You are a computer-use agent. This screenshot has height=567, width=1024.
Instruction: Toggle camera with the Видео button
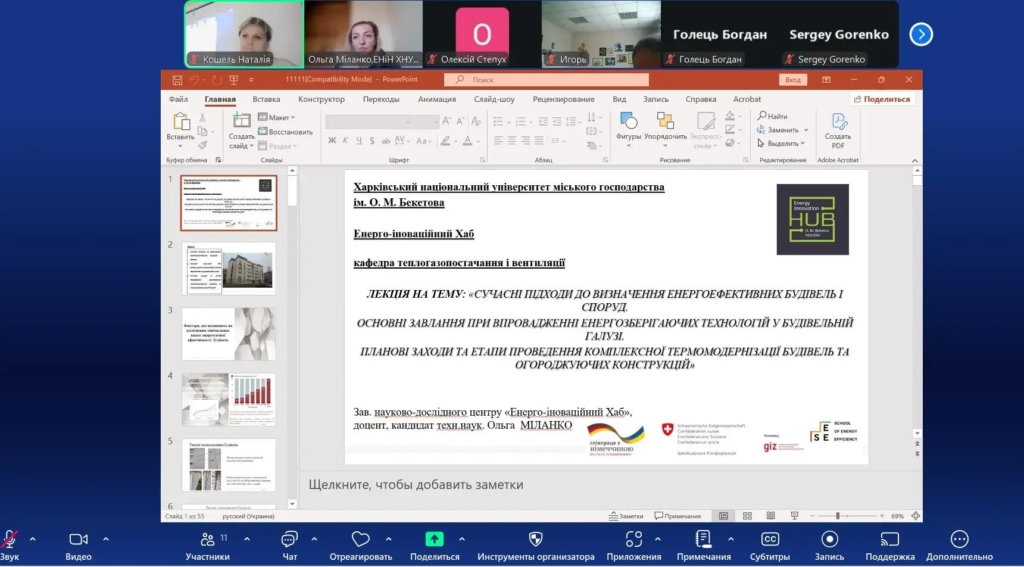(x=78, y=540)
